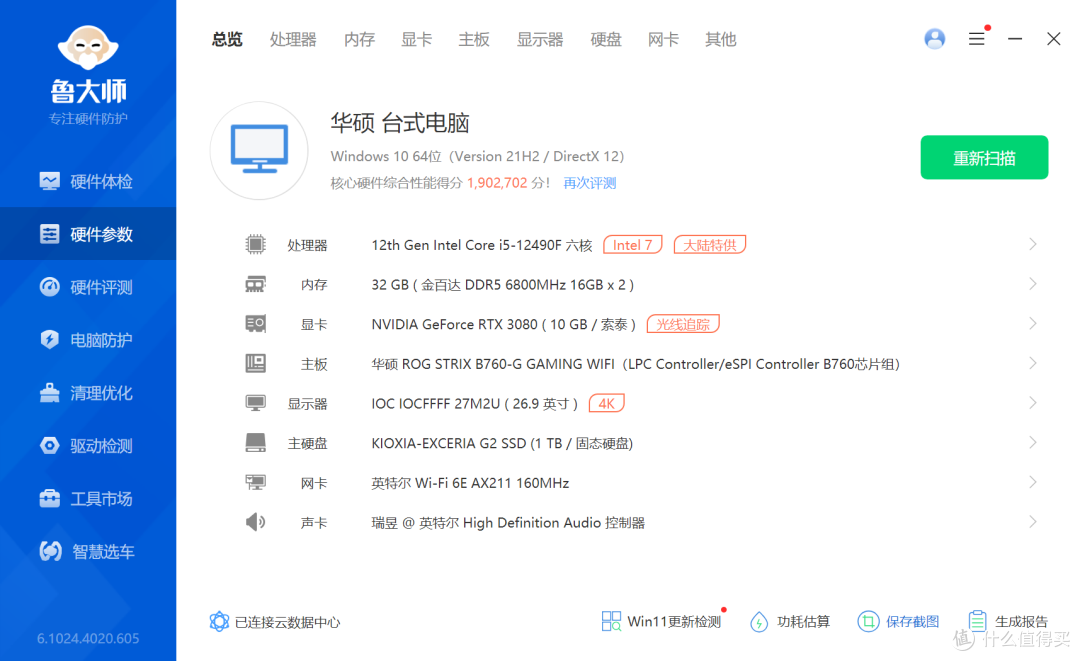This screenshot has height=661, width=1080.
Task: Click 已连接云数据中心 status text
Action: pos(287,622)
